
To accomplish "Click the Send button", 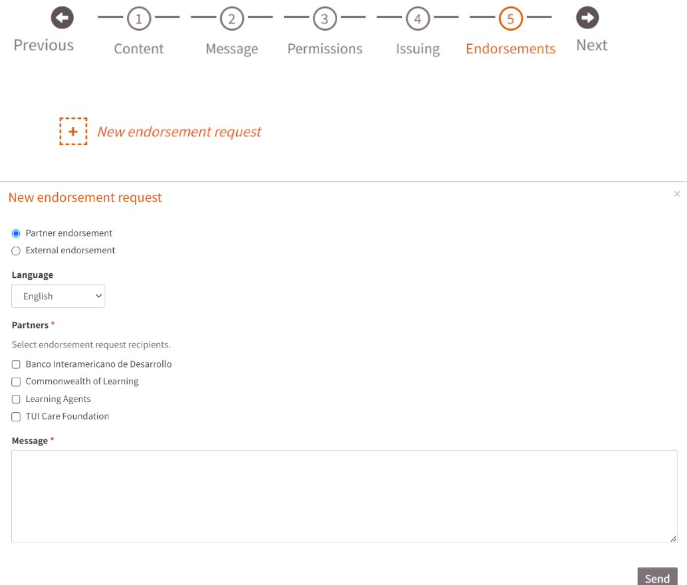I will click(657, 578).
